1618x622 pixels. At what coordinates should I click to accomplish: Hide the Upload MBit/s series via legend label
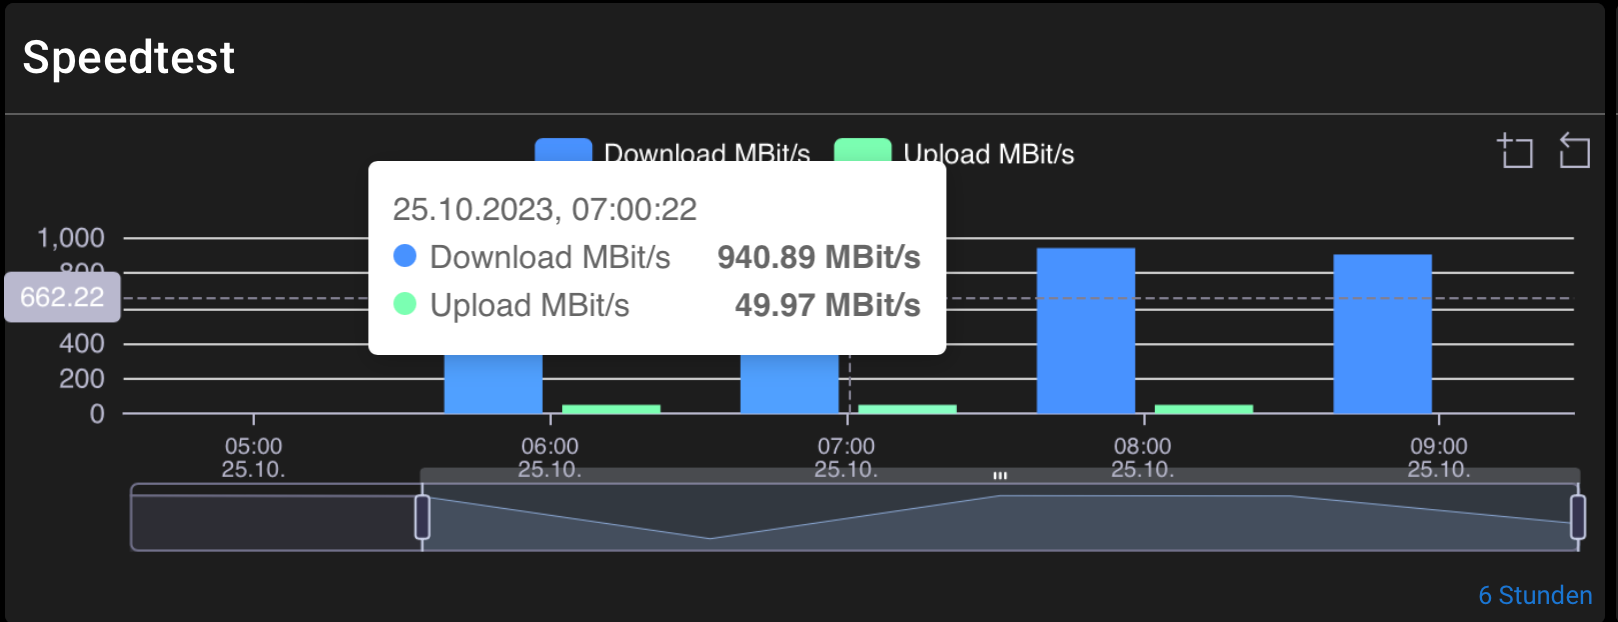(988, 154)
